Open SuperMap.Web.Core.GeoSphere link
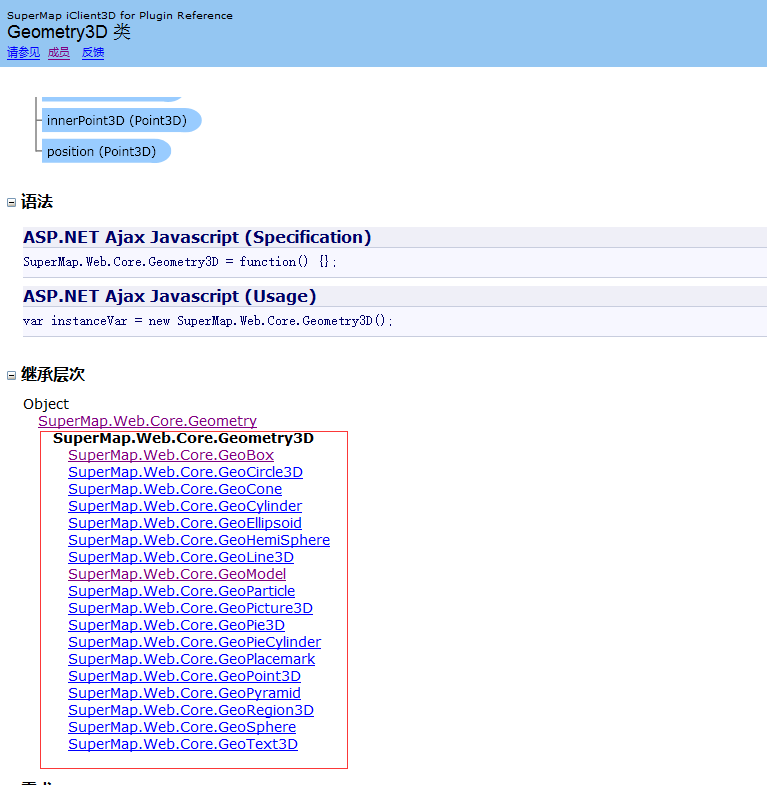 [x=182, y=727]
